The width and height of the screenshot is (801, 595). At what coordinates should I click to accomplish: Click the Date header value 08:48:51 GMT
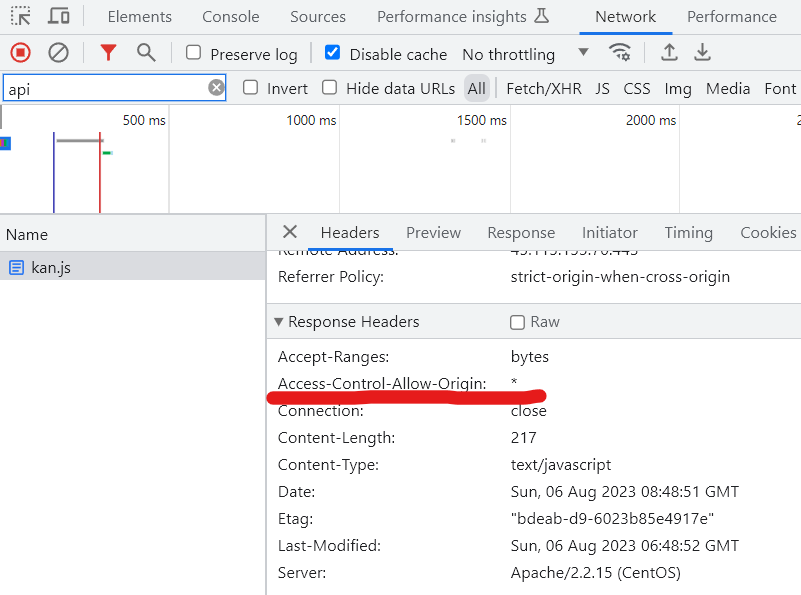625,492
